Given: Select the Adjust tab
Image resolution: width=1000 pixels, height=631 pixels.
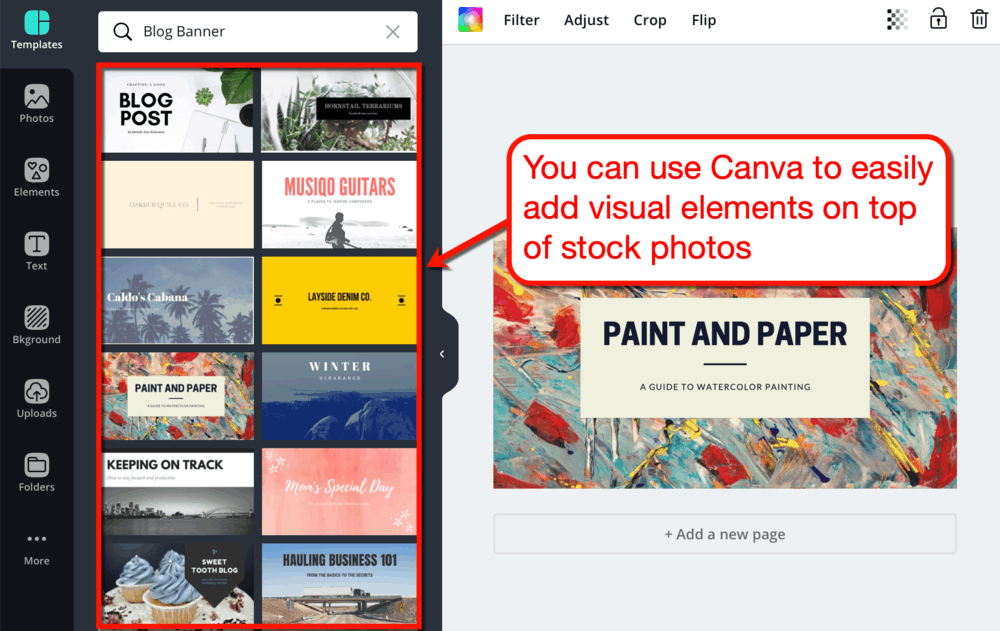Looking at the screenshot, I should (586, 20).
